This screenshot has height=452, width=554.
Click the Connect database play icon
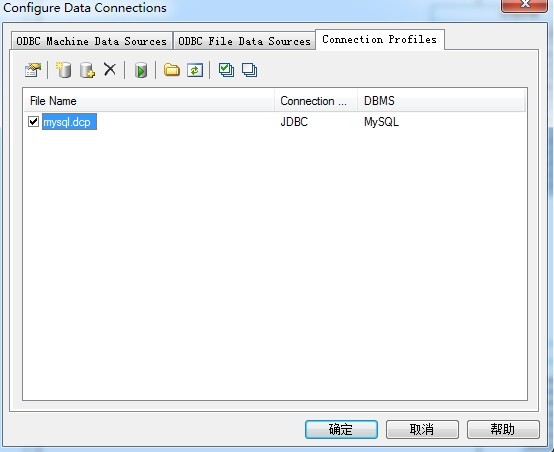coord(141,70)
